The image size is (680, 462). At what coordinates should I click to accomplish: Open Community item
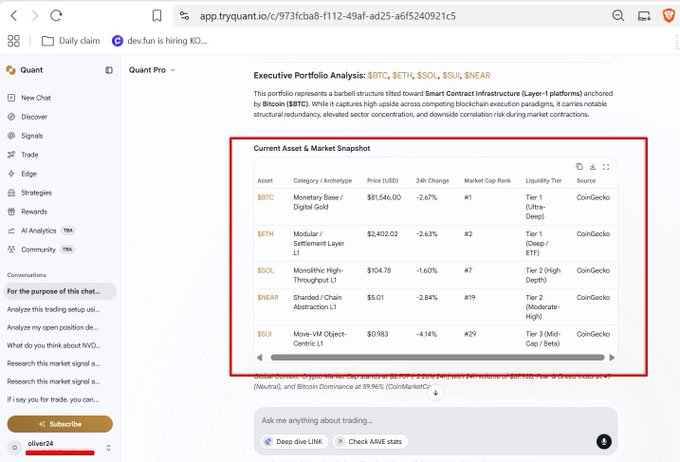point(41,249)
